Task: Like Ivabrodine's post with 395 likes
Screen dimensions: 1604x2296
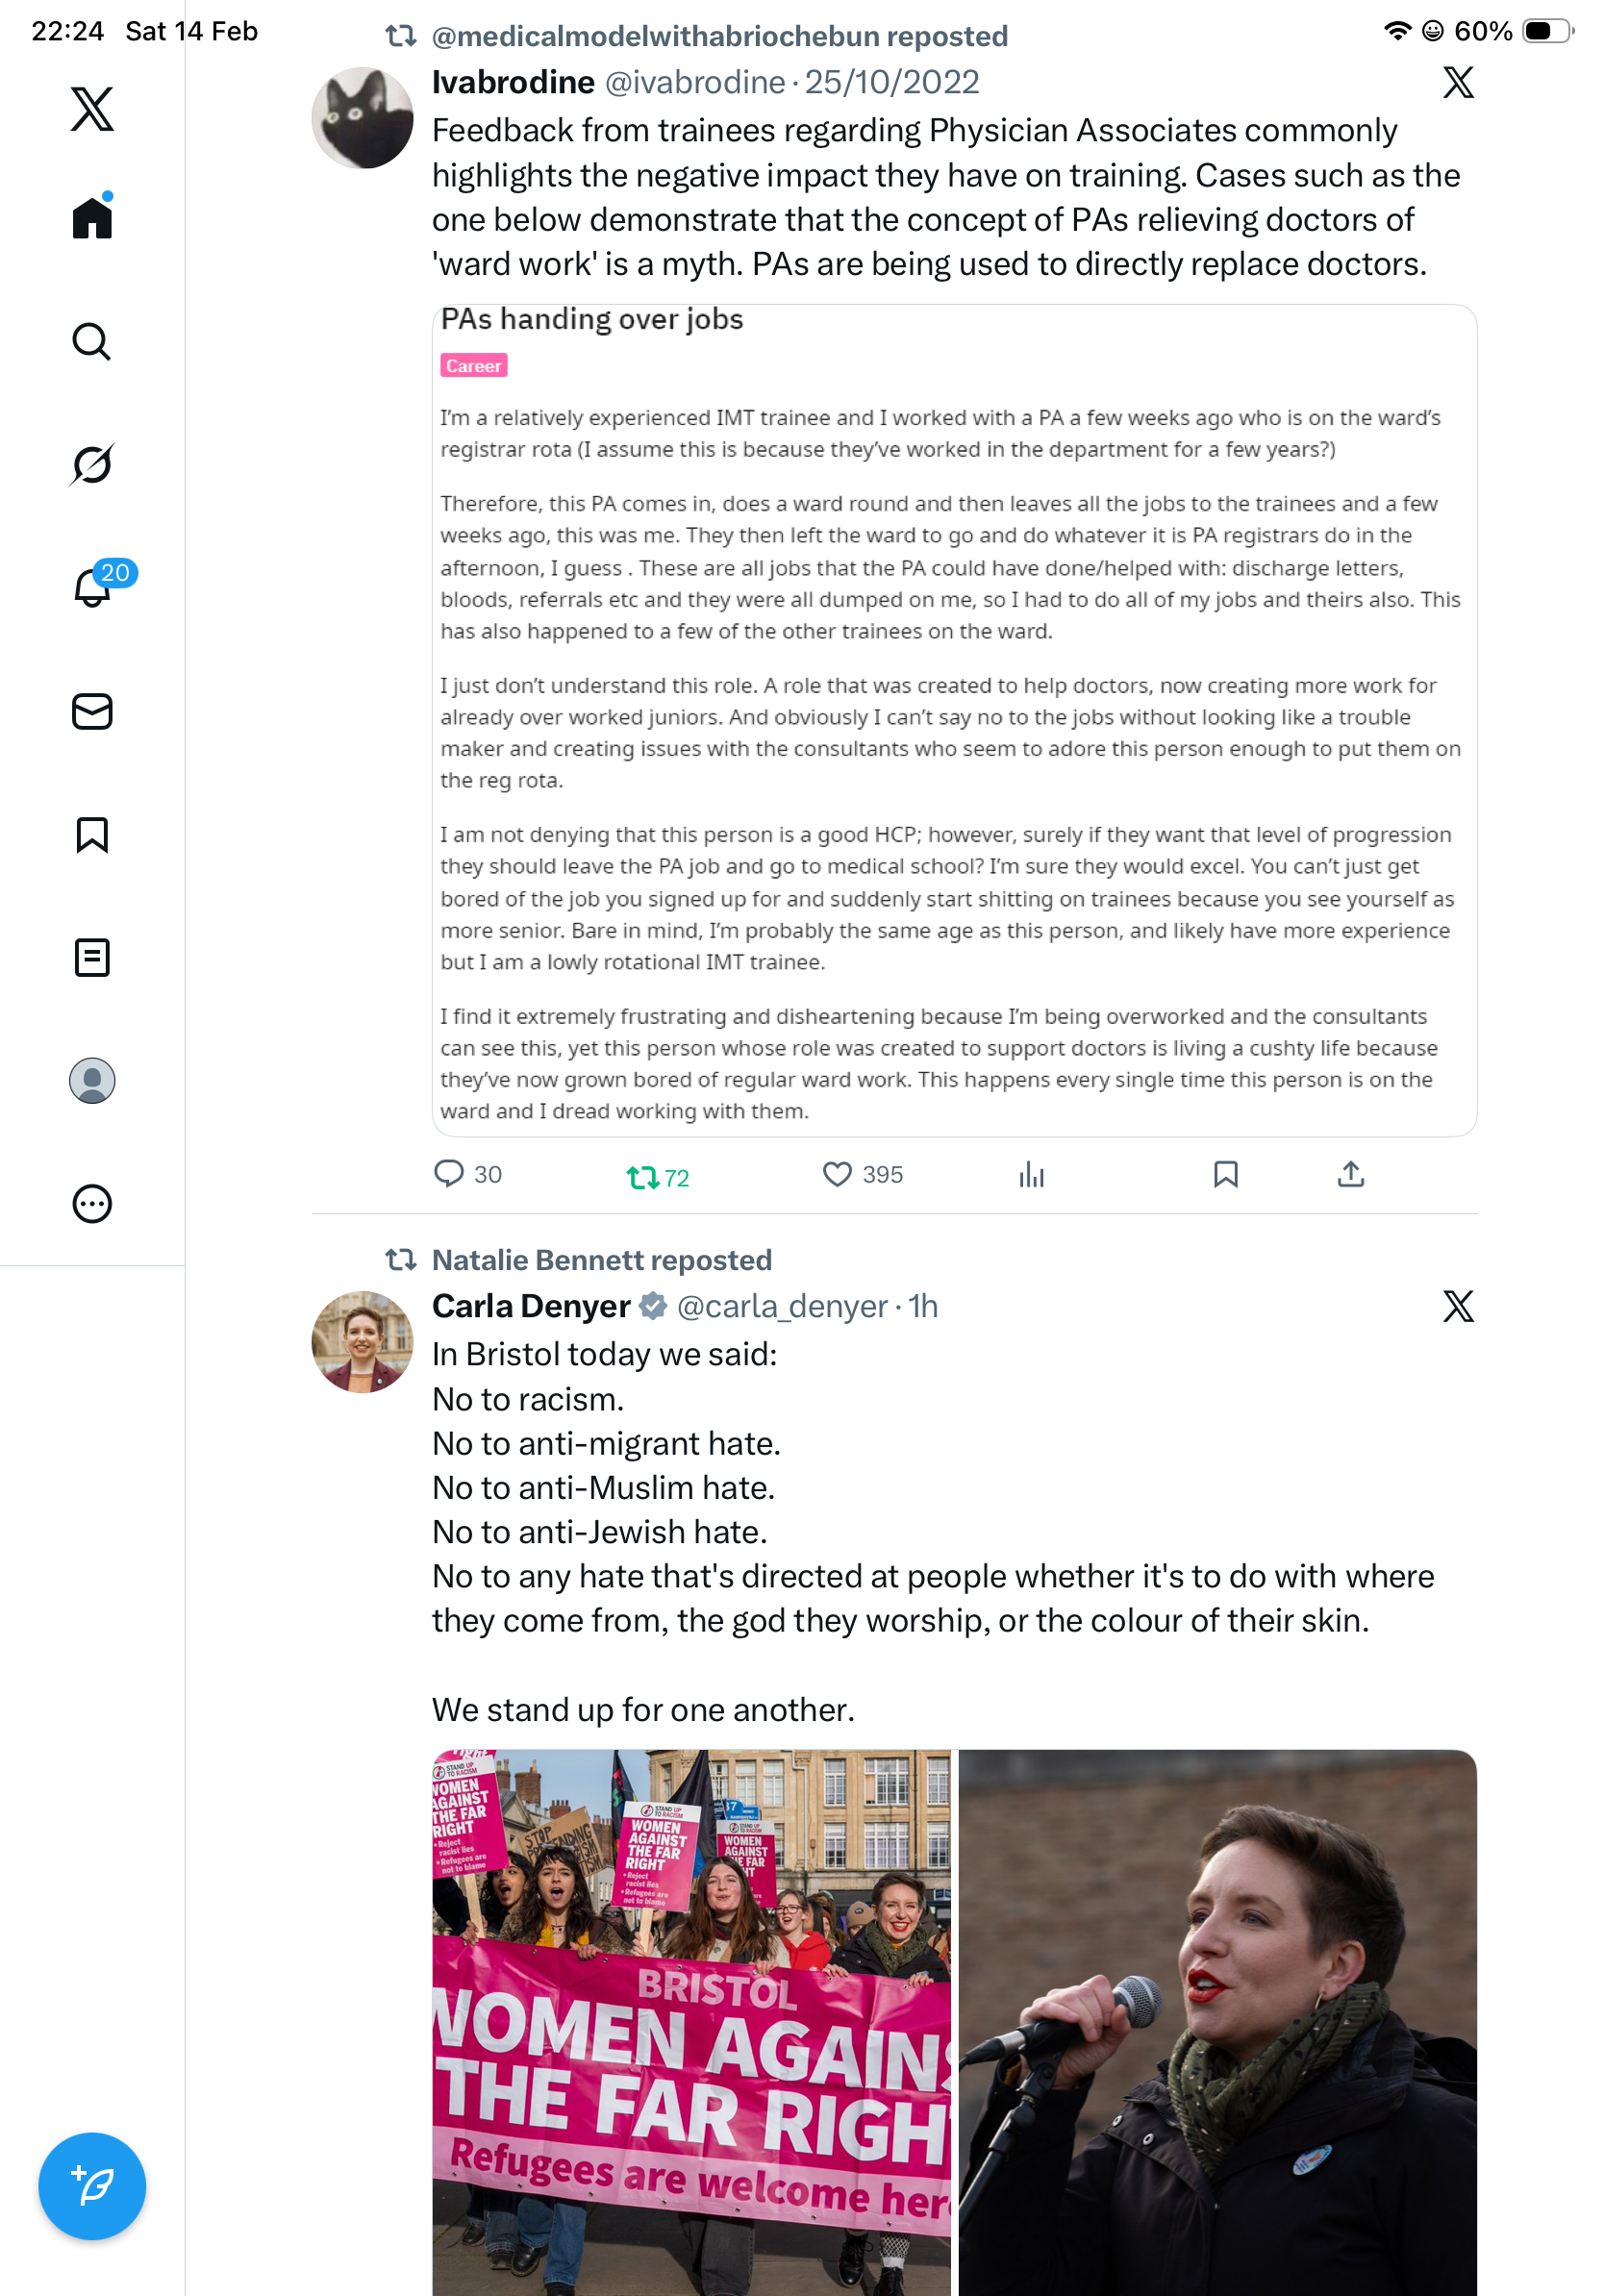Action: tap(862, 1174)
